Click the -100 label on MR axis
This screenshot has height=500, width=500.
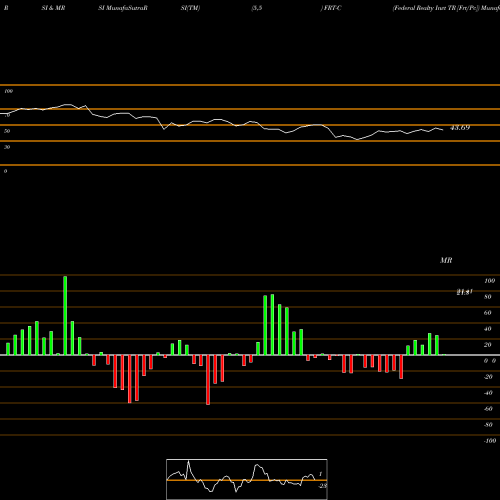click(x=490, y=441)
